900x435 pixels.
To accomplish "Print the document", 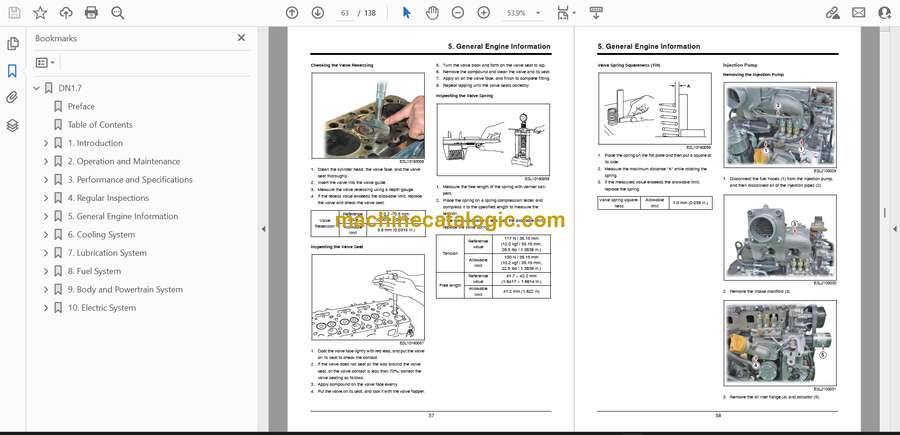I will [91, 13].
